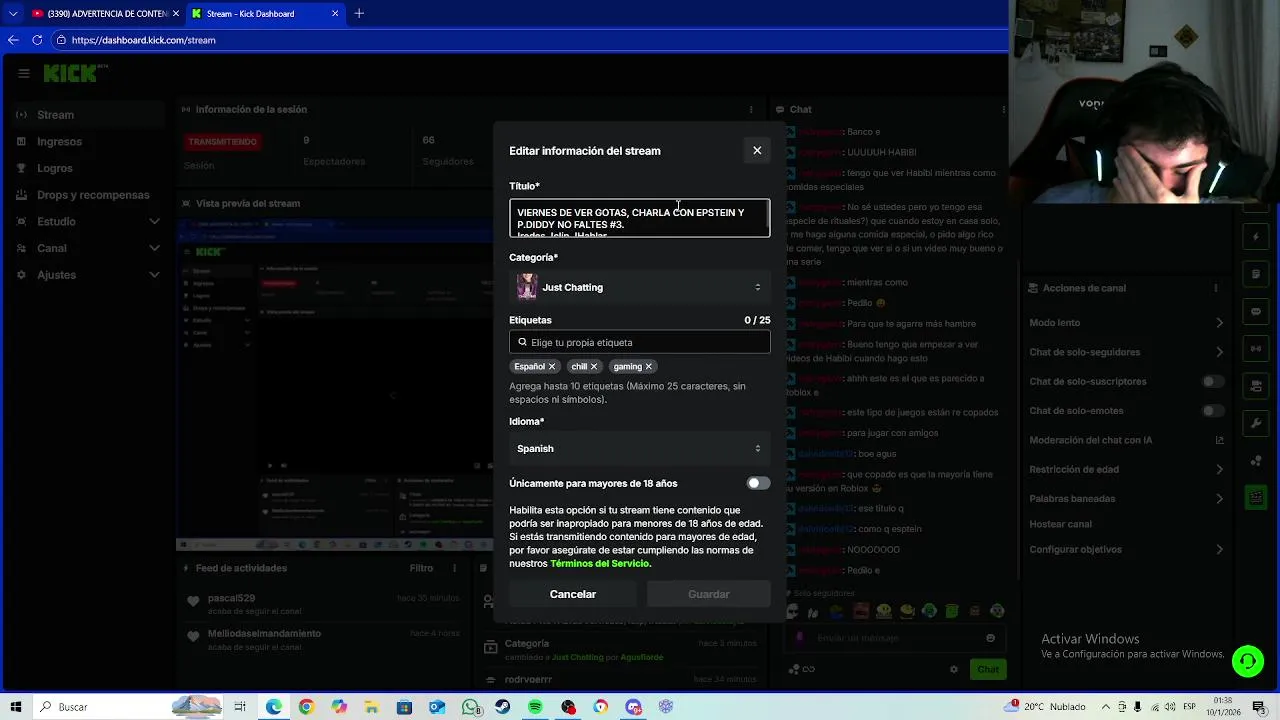Click the Enviar un mensaje chat field
The image size is (1280, 720).
(897, 638)
